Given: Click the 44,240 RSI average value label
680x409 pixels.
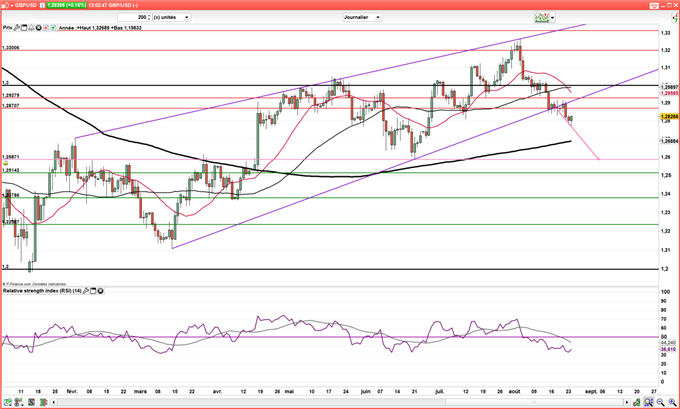Looking at the screenshot, I should [669, 343].
